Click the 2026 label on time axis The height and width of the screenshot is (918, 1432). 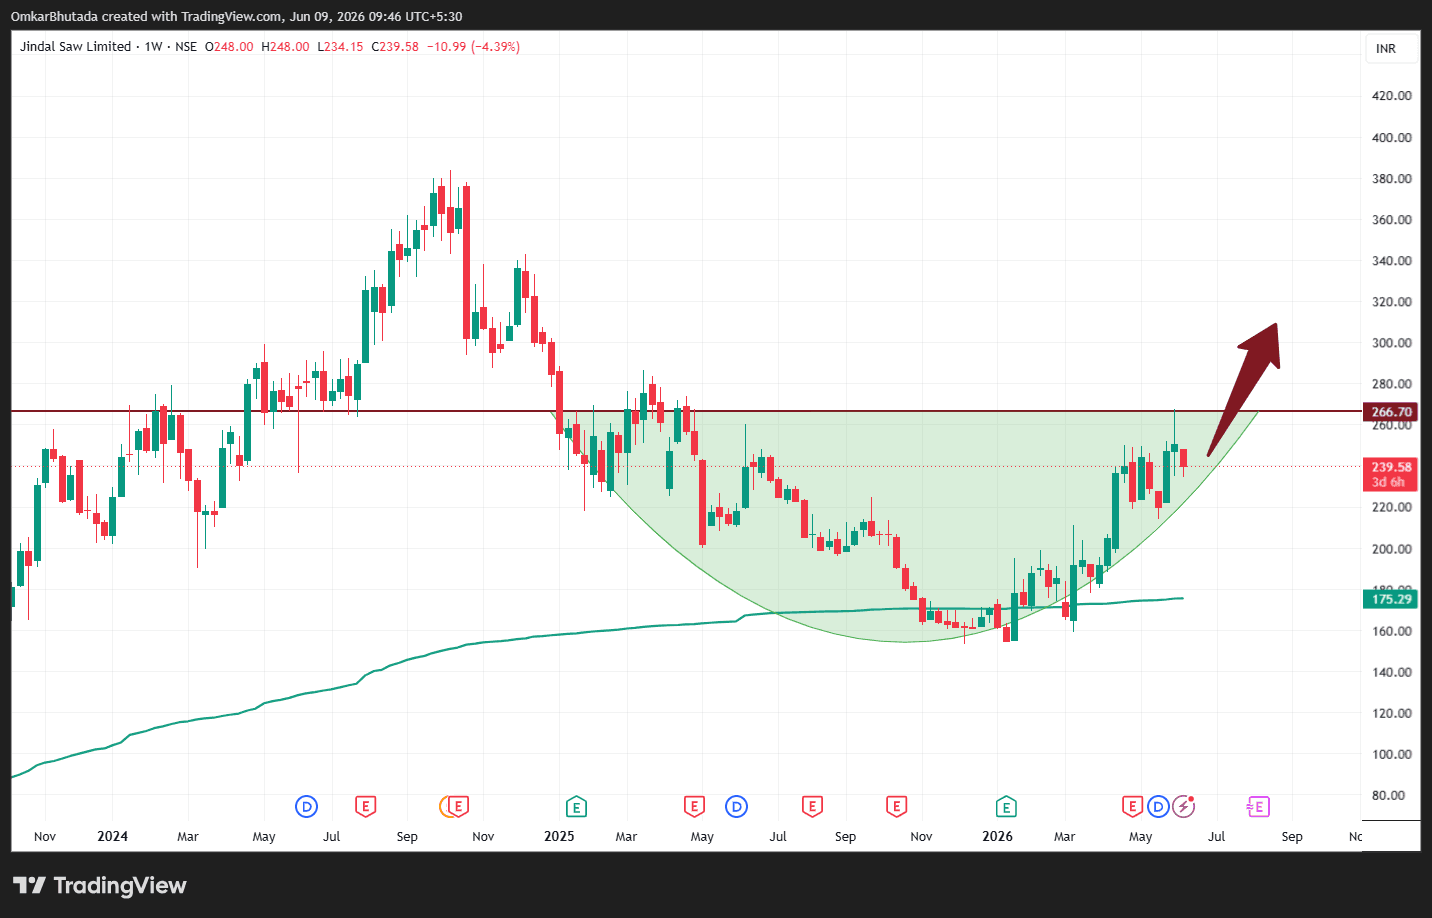(997, 836)
